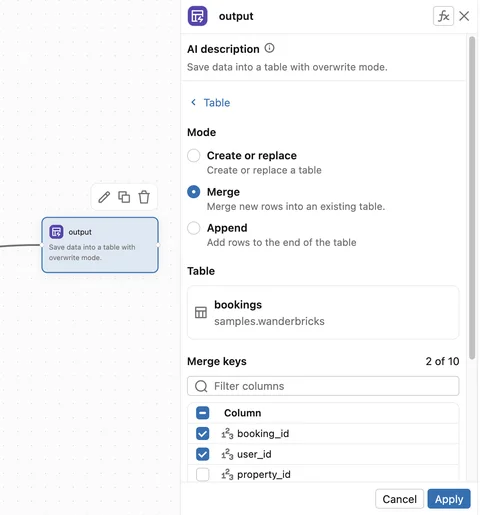
Task: Click the 'Mode' section heading
Action: point(201,132)
